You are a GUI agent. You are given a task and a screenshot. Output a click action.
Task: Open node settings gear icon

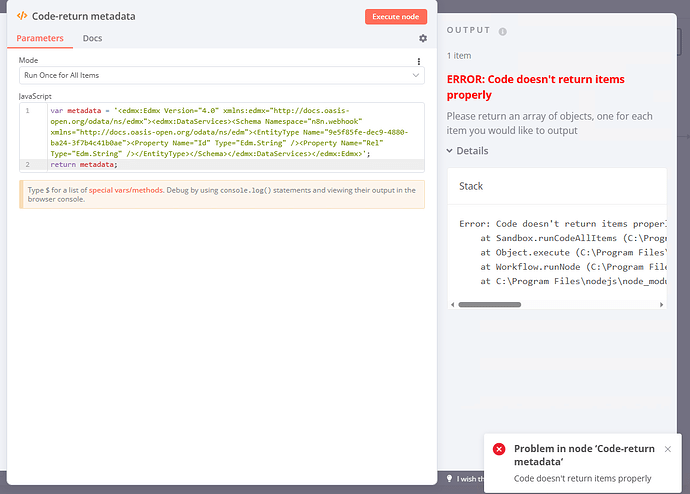(422, 39)
